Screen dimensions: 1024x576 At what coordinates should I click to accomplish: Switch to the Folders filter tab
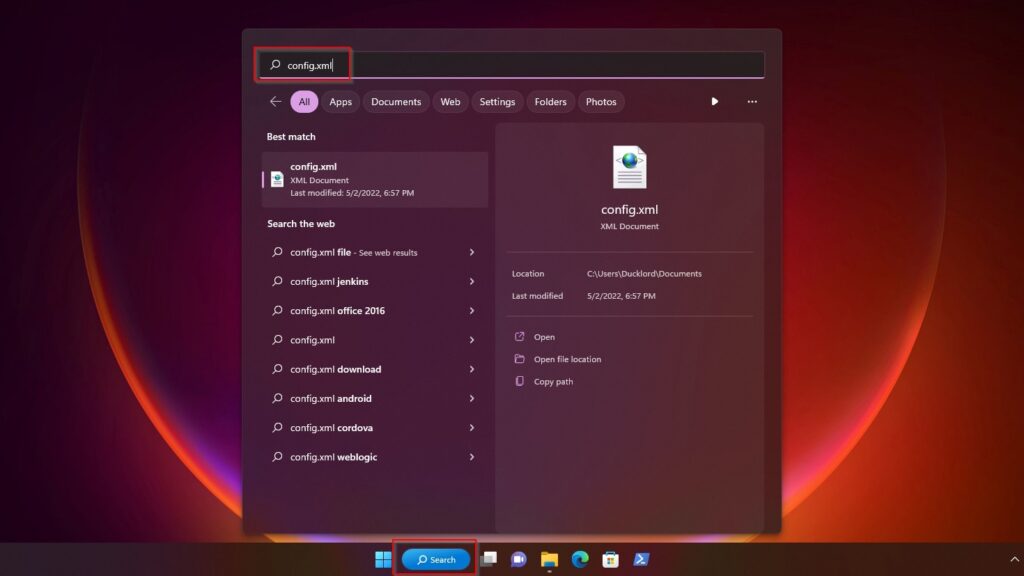point(551,101)
